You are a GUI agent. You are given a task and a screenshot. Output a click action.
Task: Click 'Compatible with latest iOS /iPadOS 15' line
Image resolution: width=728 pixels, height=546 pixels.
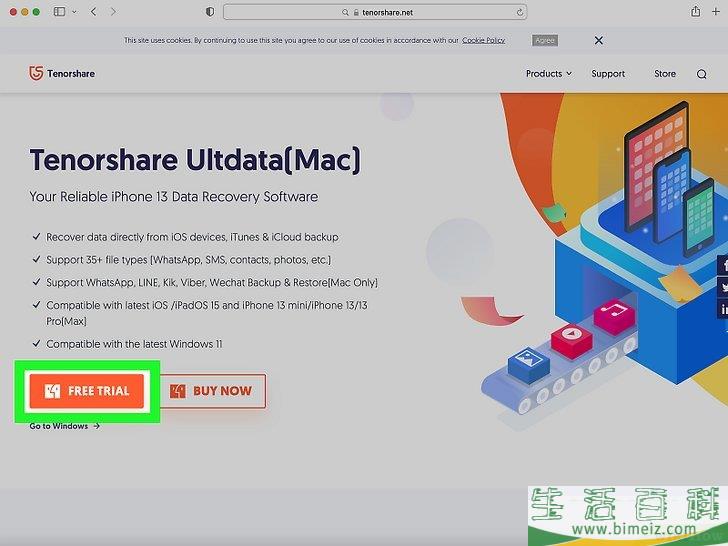207,313
